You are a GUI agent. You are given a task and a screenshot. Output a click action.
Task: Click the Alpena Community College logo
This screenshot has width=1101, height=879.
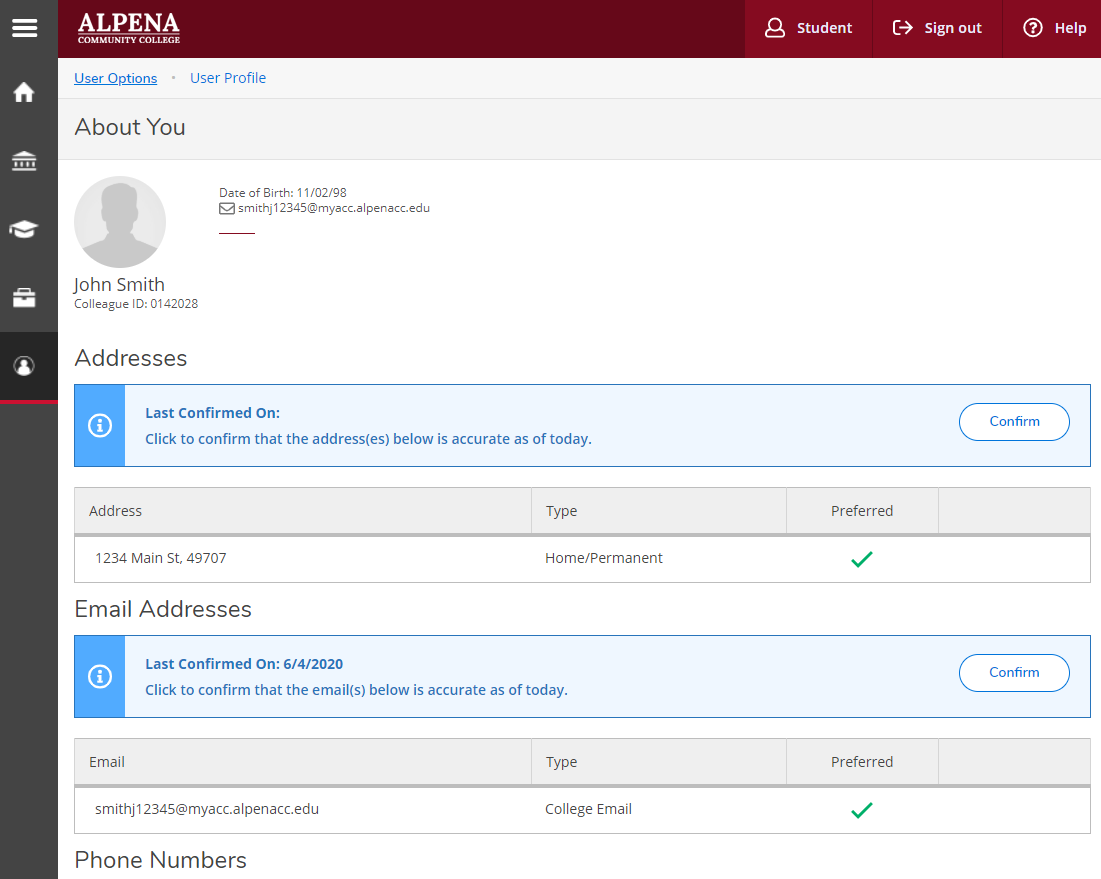coord(128,28)
